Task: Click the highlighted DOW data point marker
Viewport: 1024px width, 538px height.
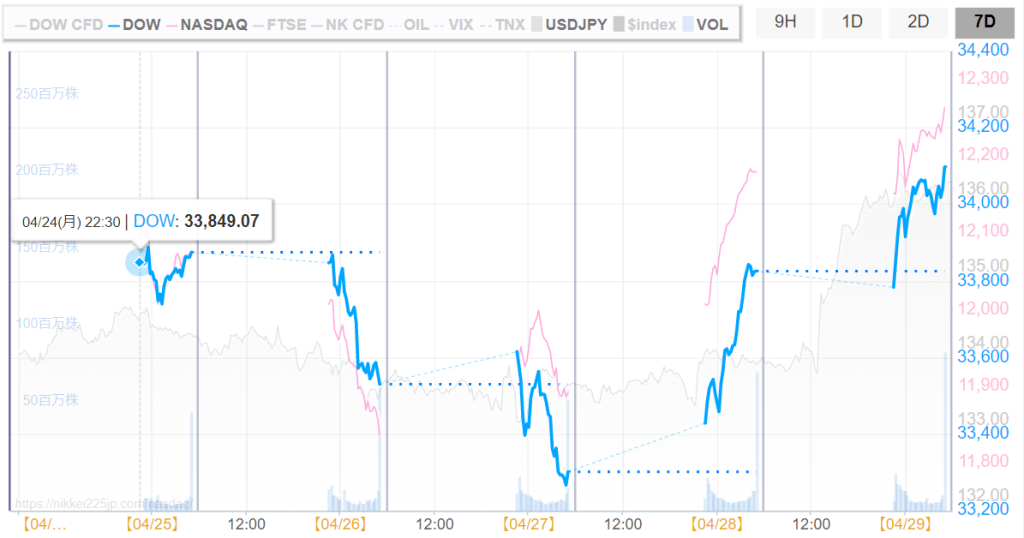Action: [139, 262]
